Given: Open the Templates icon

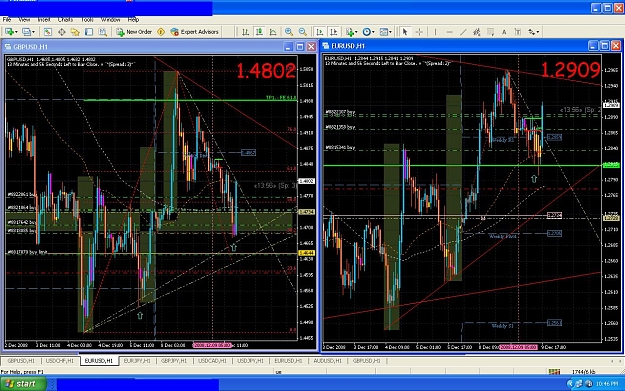Looking at the screenshot, I should click(x=384, y=32).
